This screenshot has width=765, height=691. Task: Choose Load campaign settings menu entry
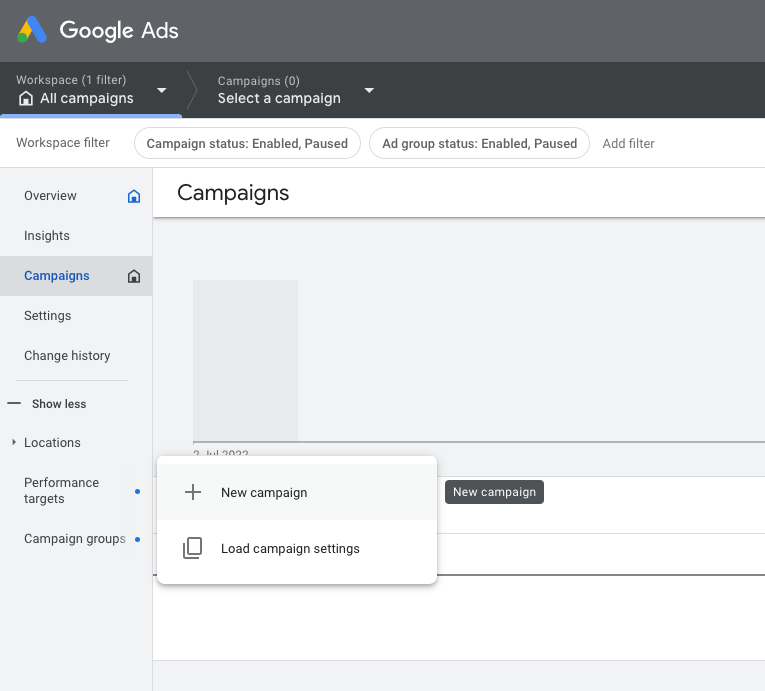[x=297, y=548]
